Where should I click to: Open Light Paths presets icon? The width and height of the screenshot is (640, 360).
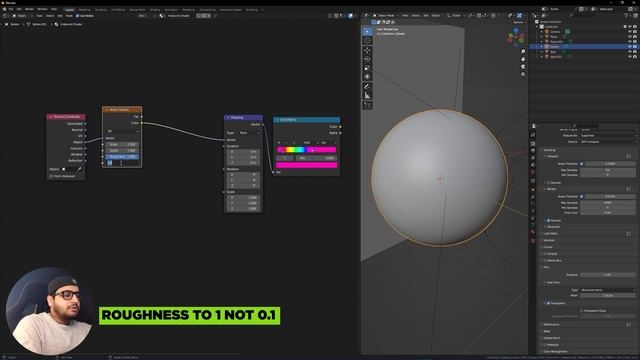click(629, 233)
